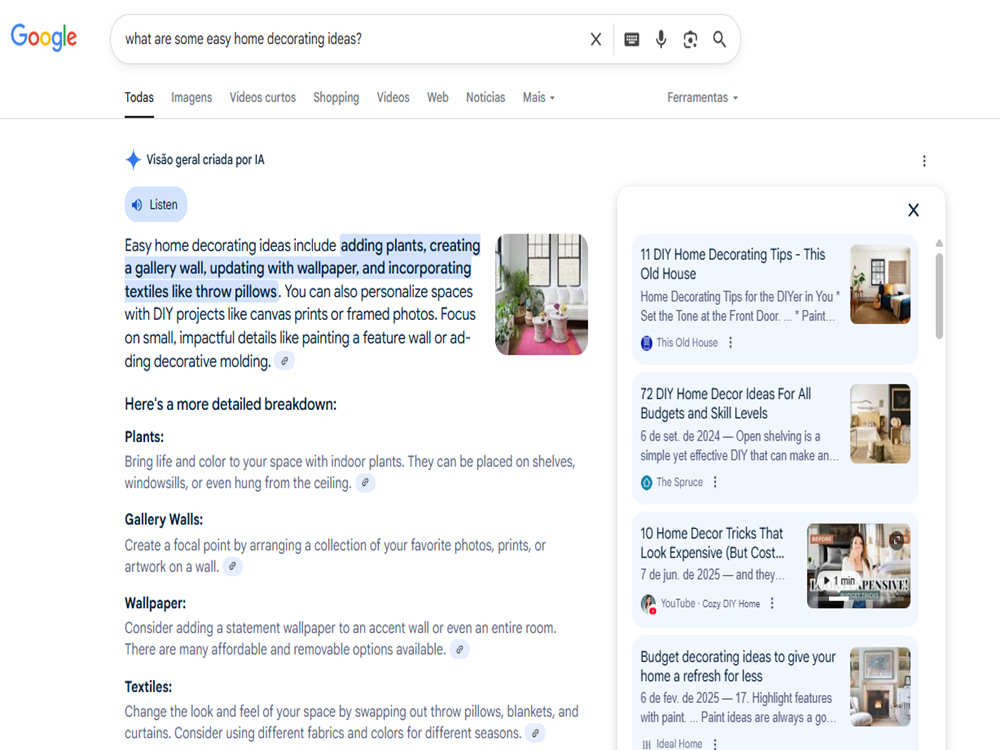The height and width of the screenshot is (750, 1000).
Task: Click The Spruce site favicon
Action: [x=646, y=482]
